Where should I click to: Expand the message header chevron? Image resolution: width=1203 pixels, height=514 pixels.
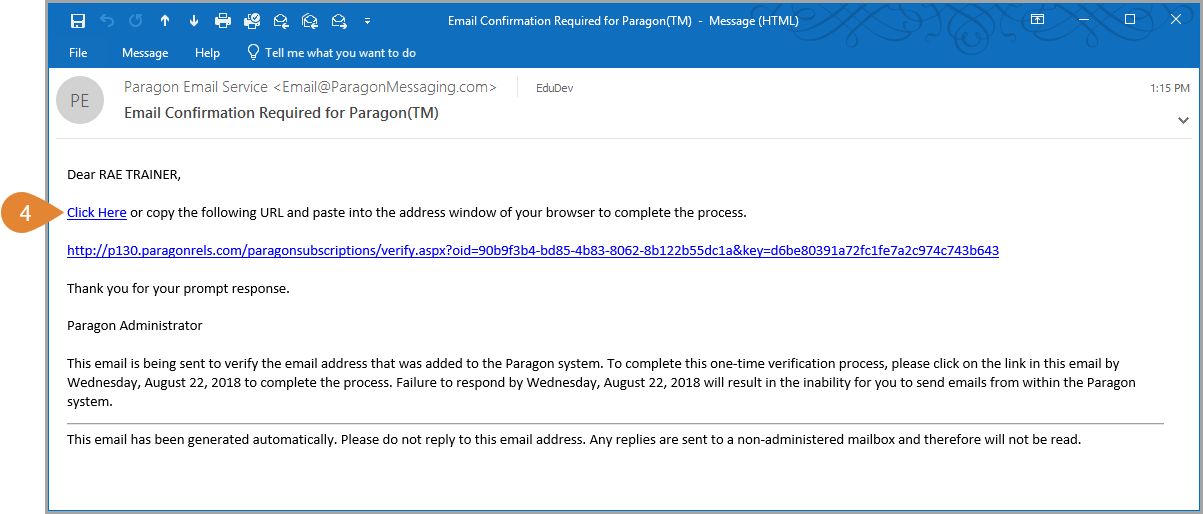1184,120
